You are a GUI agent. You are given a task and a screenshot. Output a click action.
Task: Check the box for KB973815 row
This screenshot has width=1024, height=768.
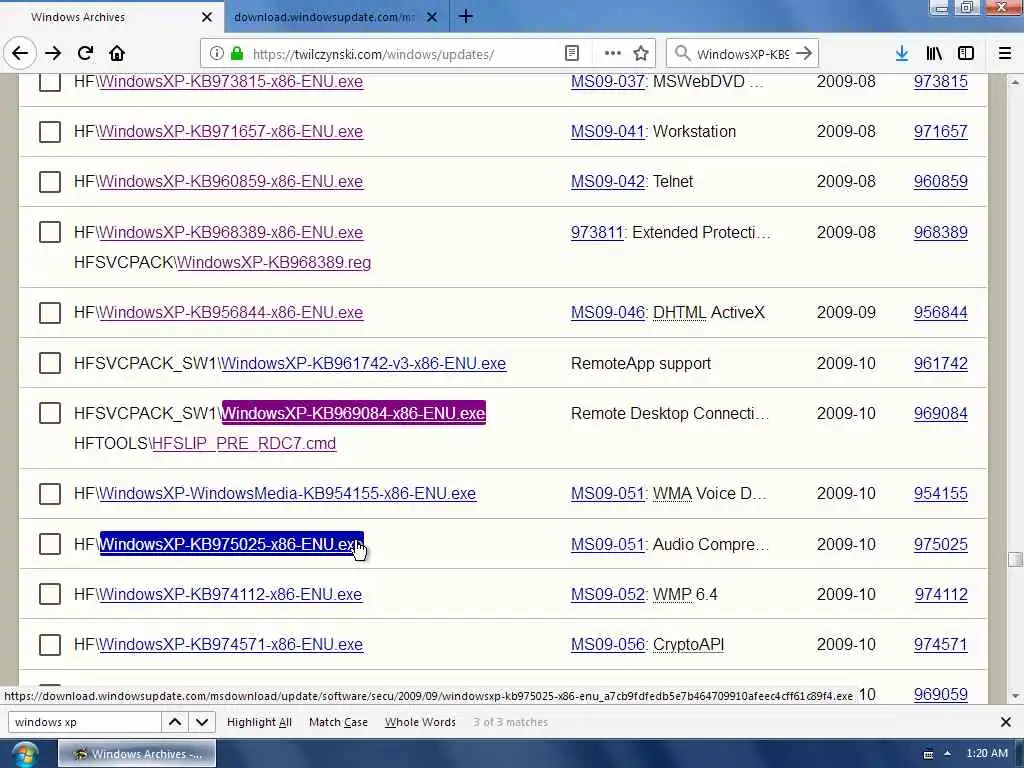pyautogui.click(x=50, y=82)
